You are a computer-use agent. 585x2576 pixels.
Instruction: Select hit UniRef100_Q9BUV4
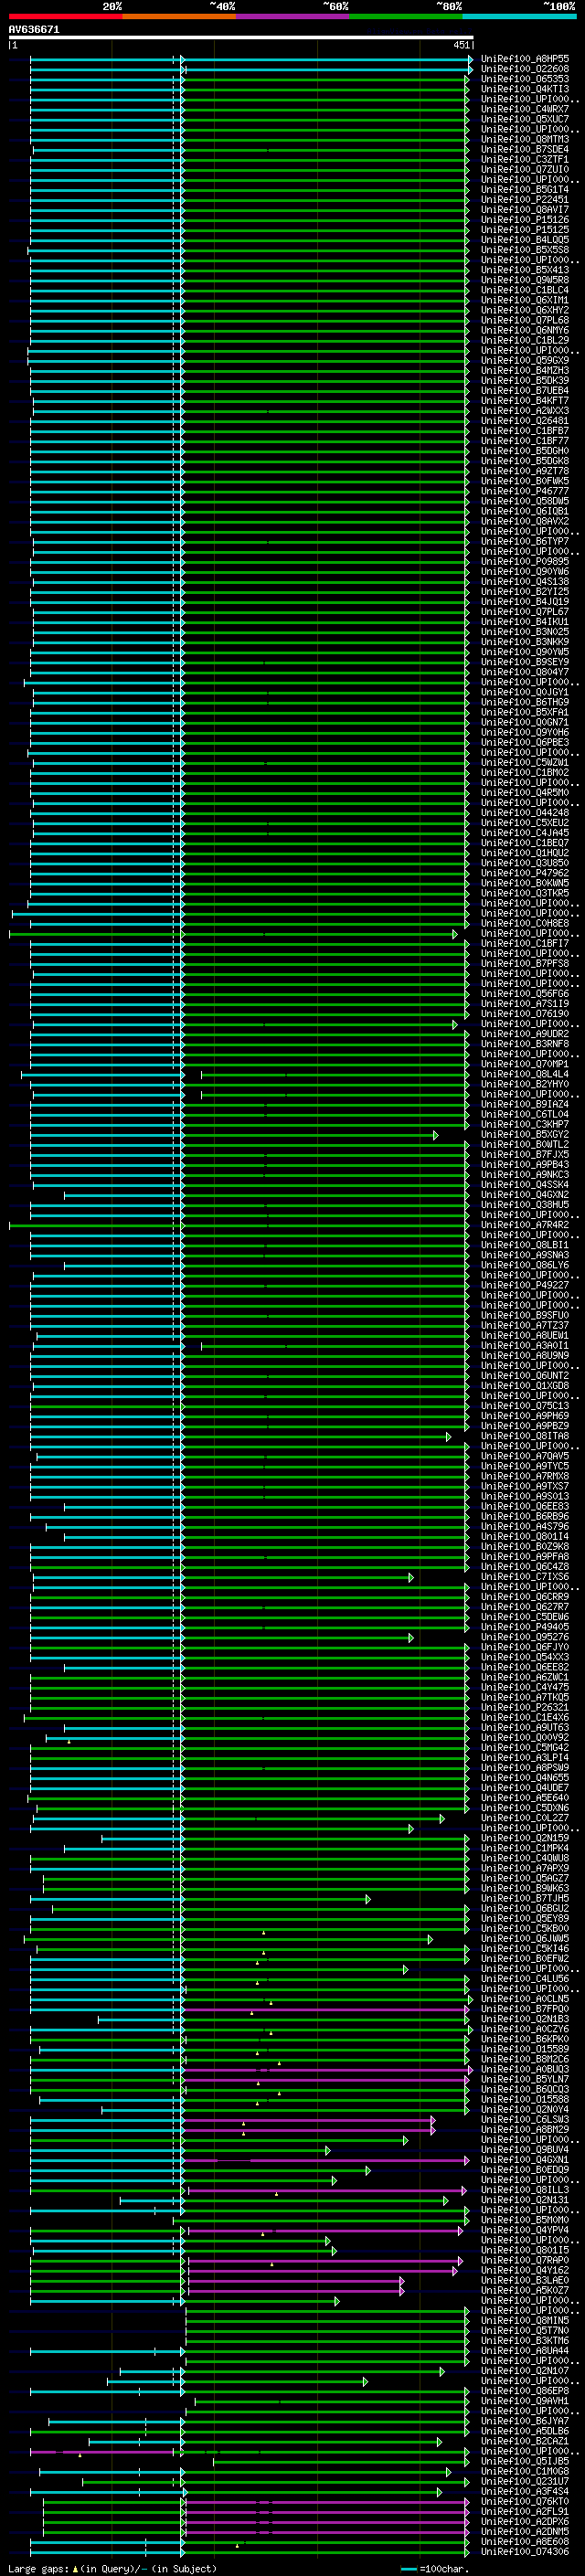[x=525, y=2149]
